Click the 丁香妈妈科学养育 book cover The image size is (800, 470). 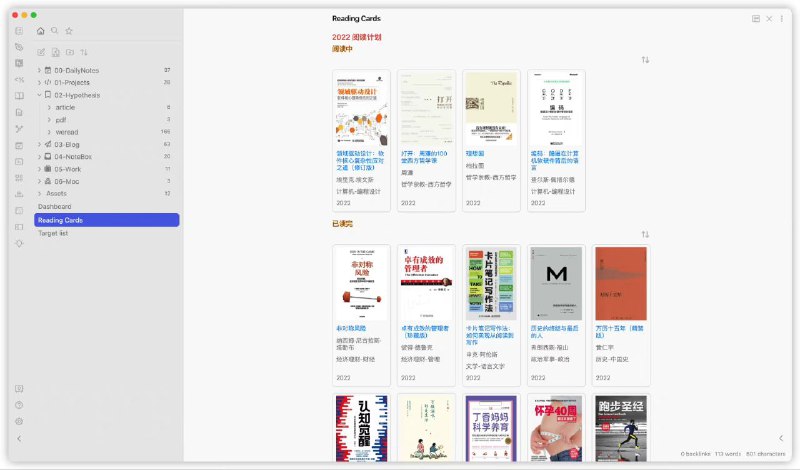[x=491, y=428]
